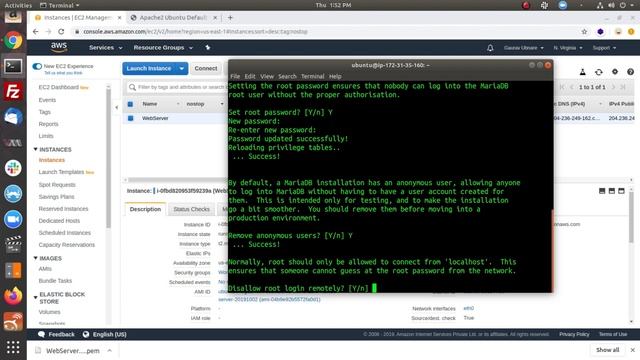The height and width of the screenshot is (360, 640).
Task: Open WebServer.pem download options arrow
Action: coord(109,350)
